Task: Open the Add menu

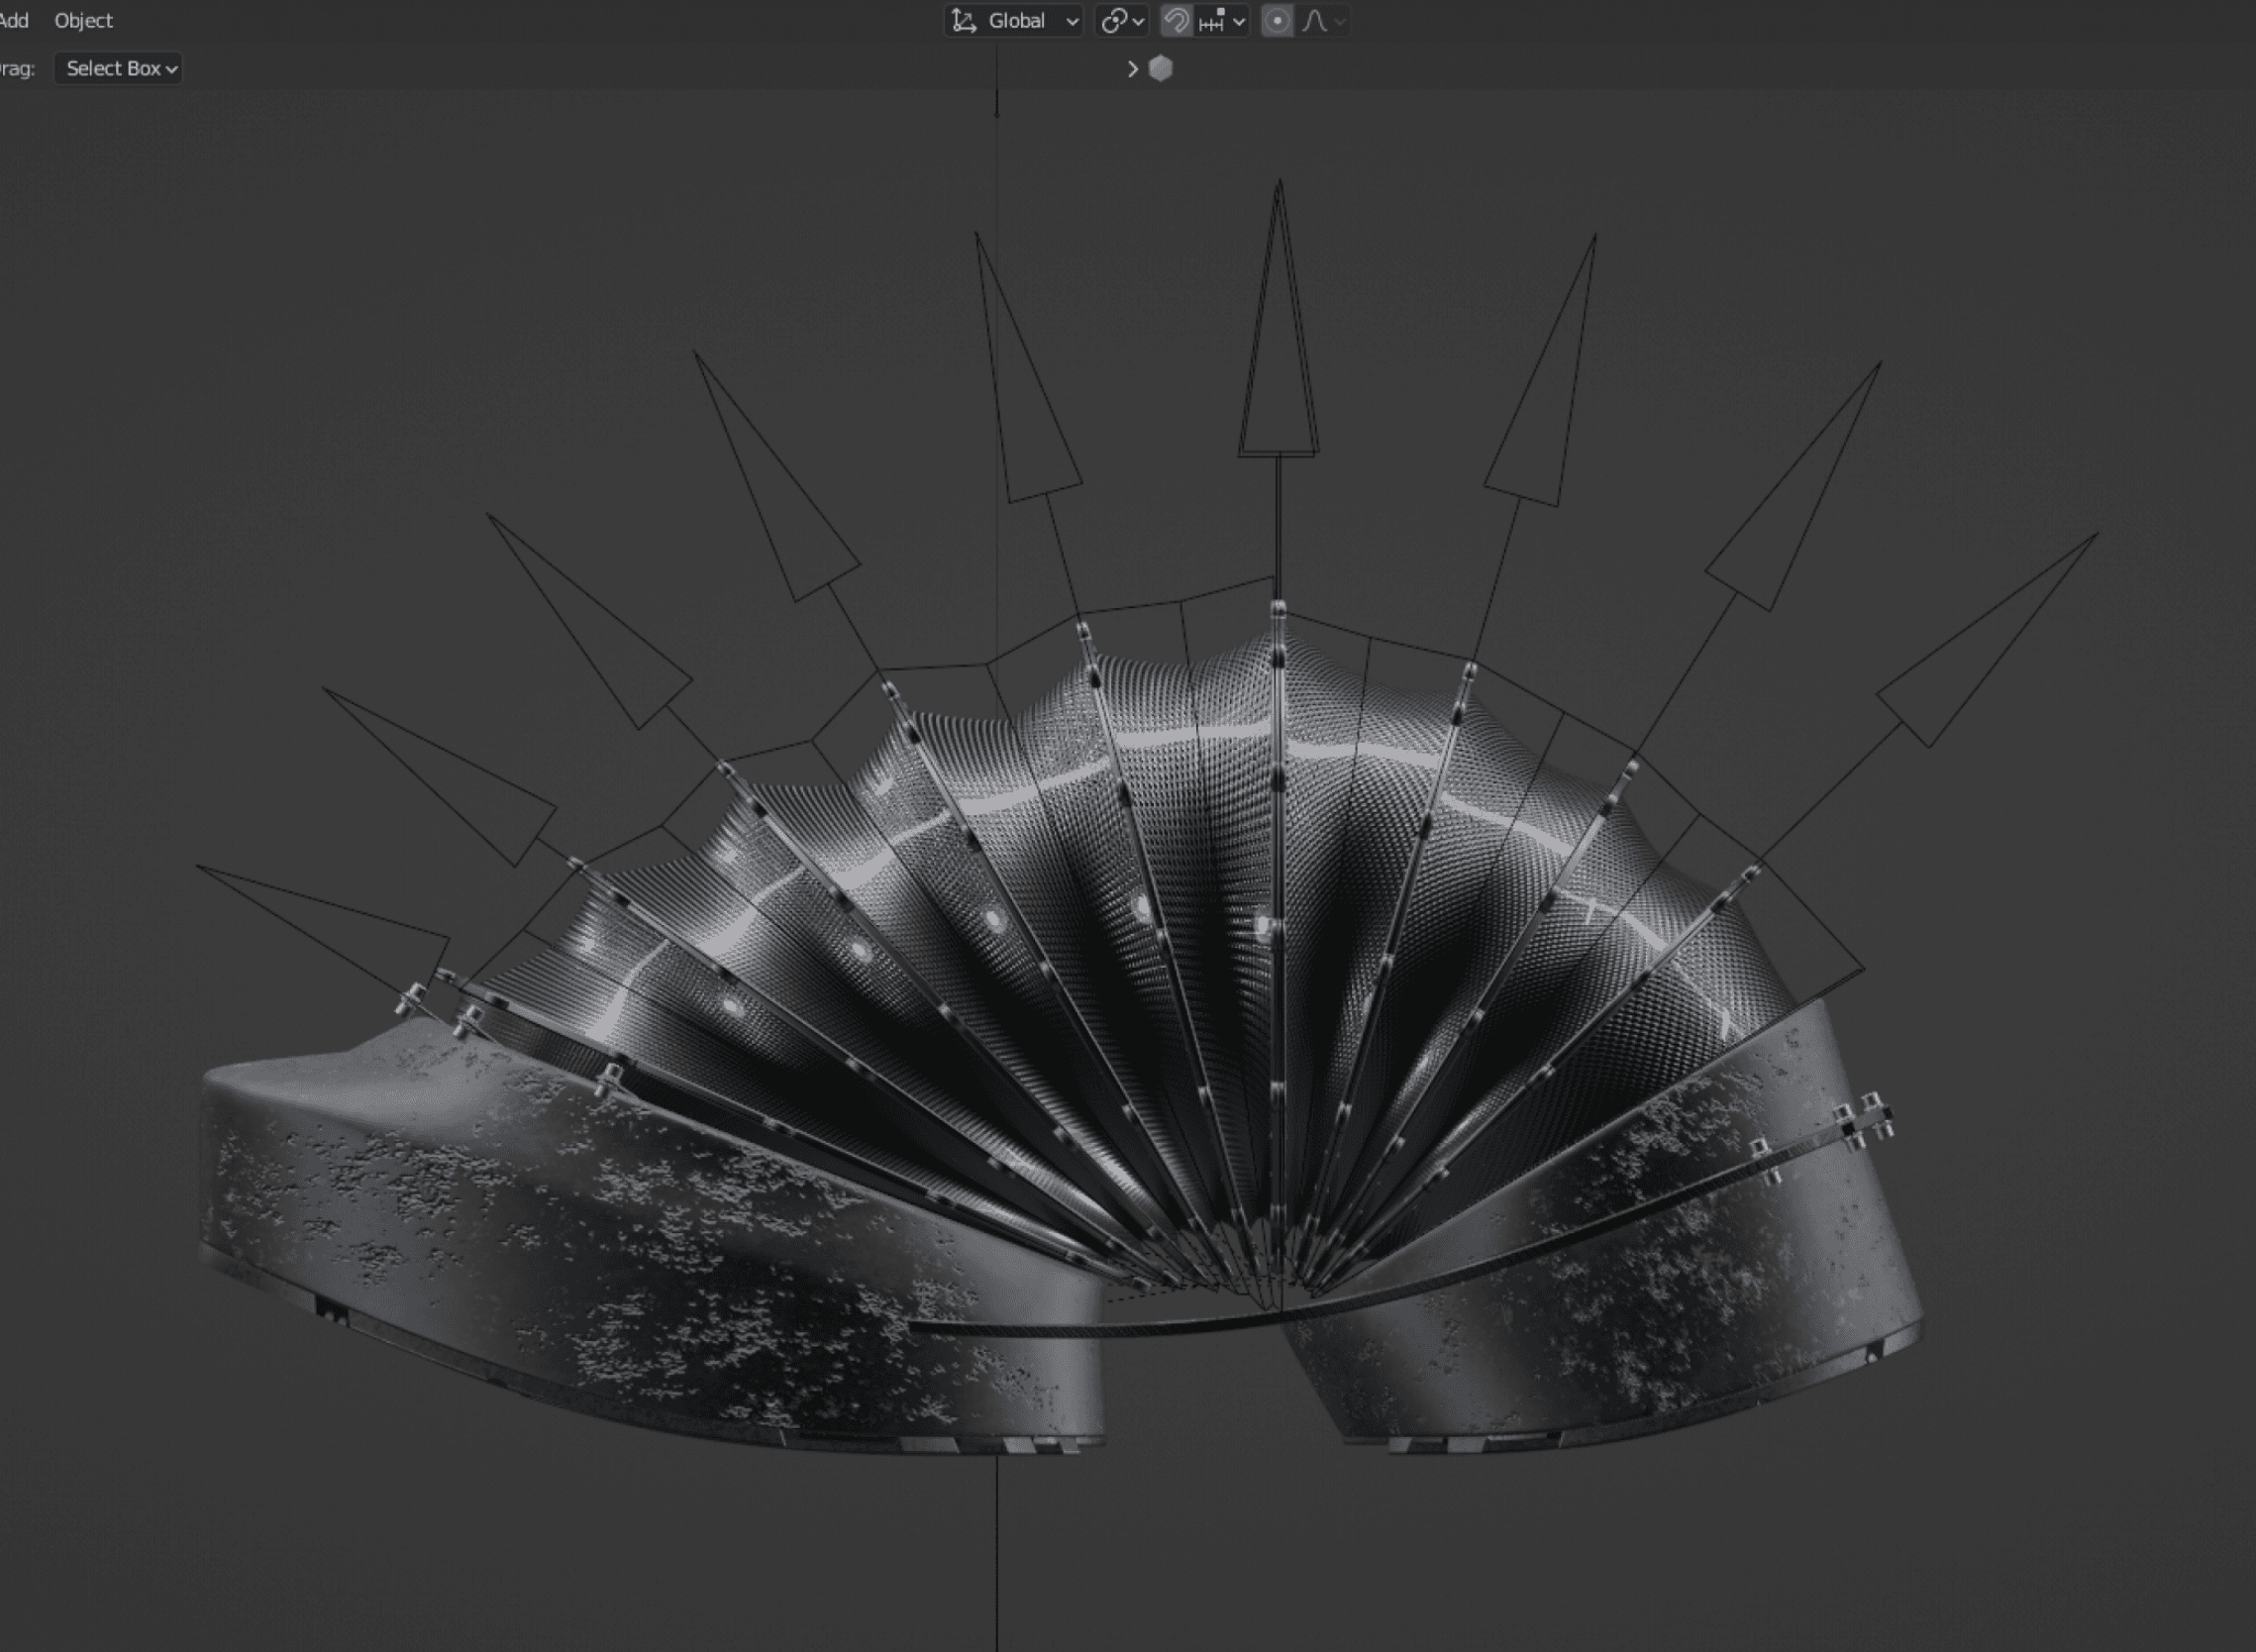Action: pos(14,20)
